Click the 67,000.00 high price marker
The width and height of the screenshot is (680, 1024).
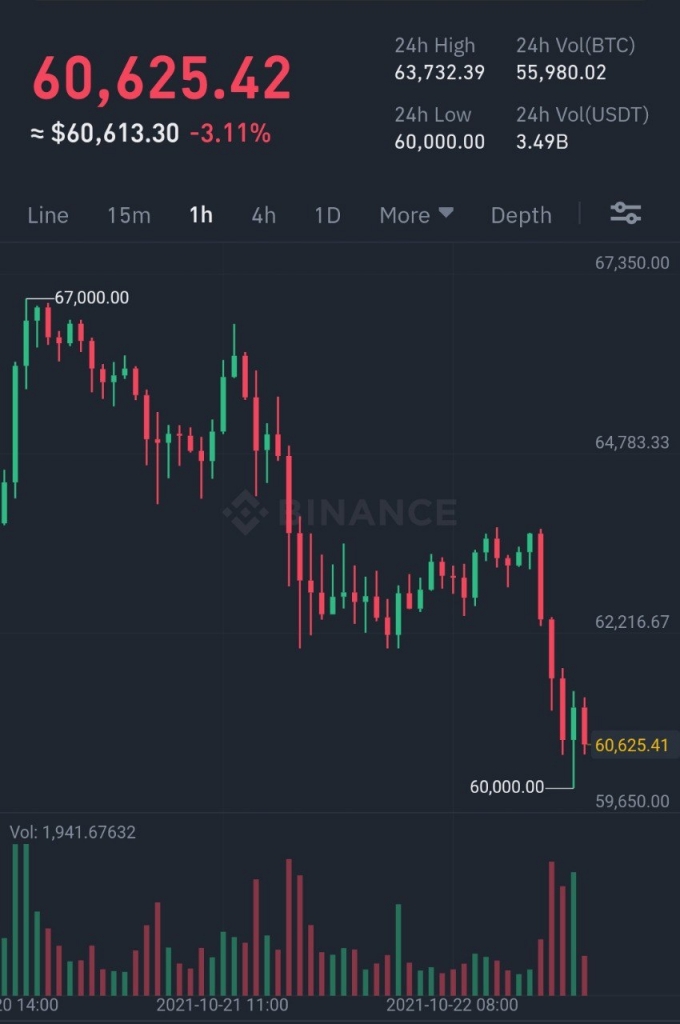(x=91, y=298)
